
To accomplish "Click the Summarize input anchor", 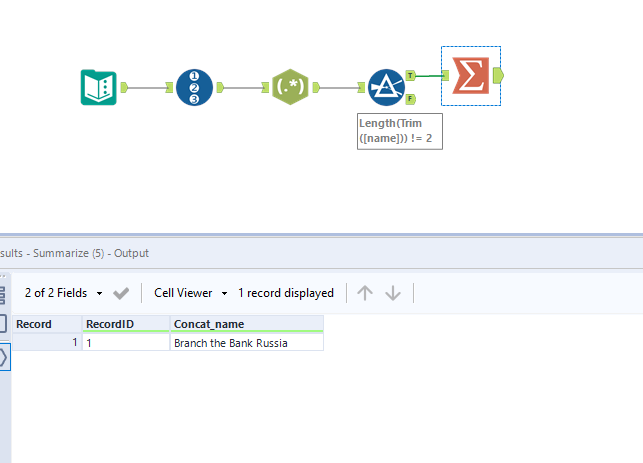I will (x=445, y=75).
